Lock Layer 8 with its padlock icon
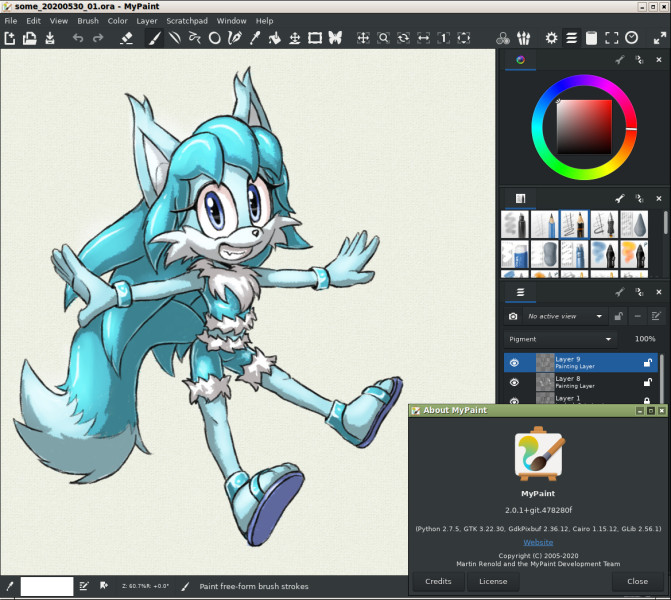 coord(647,382)
